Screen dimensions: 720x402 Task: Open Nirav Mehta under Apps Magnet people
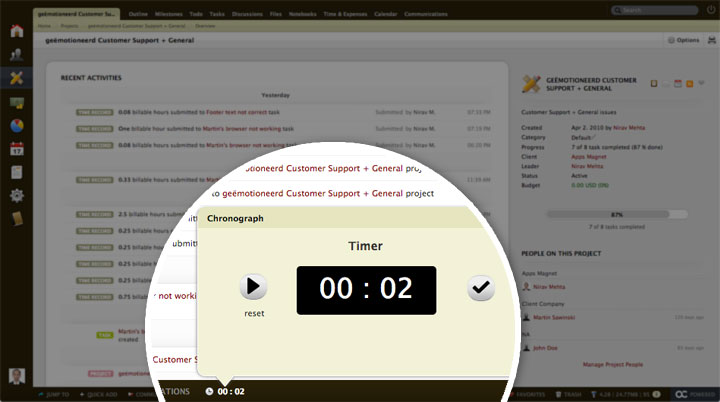pyautogui.click(x=549, y=287)
